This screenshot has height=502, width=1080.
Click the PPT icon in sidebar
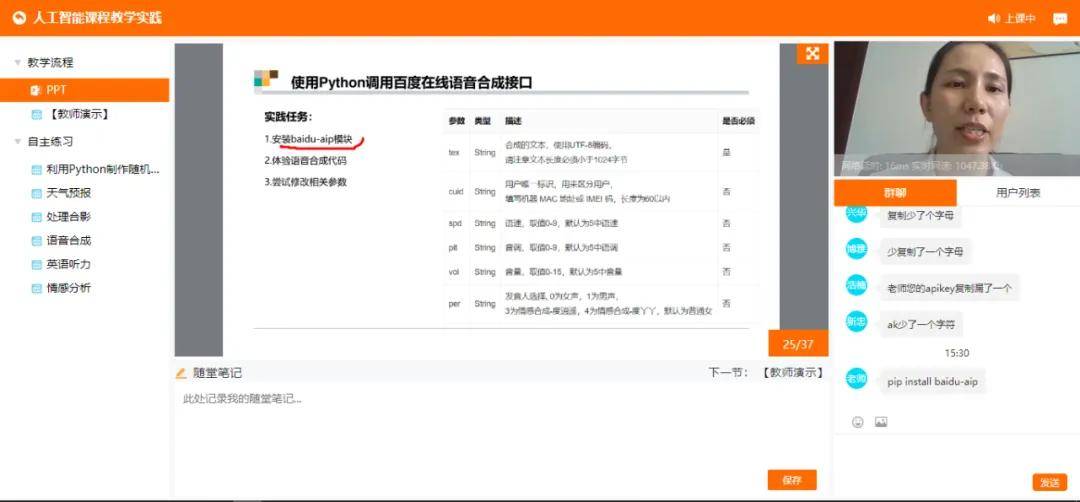coord(36,90)
